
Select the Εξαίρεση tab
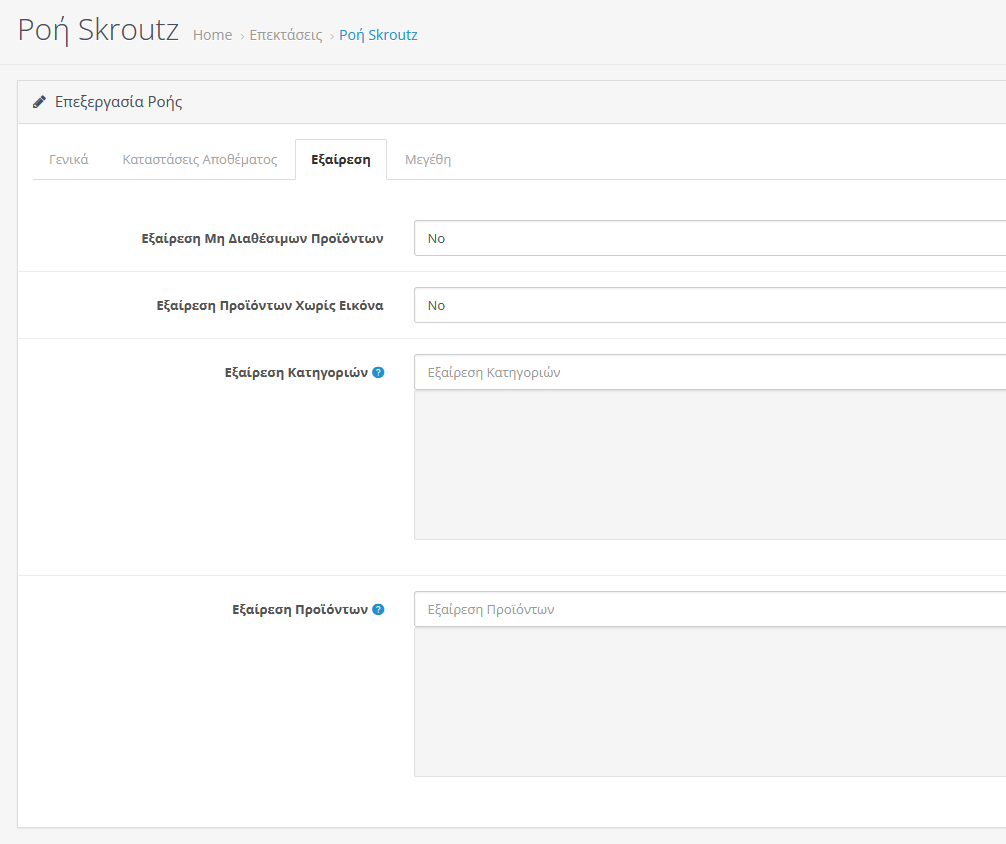coord(341,159)
